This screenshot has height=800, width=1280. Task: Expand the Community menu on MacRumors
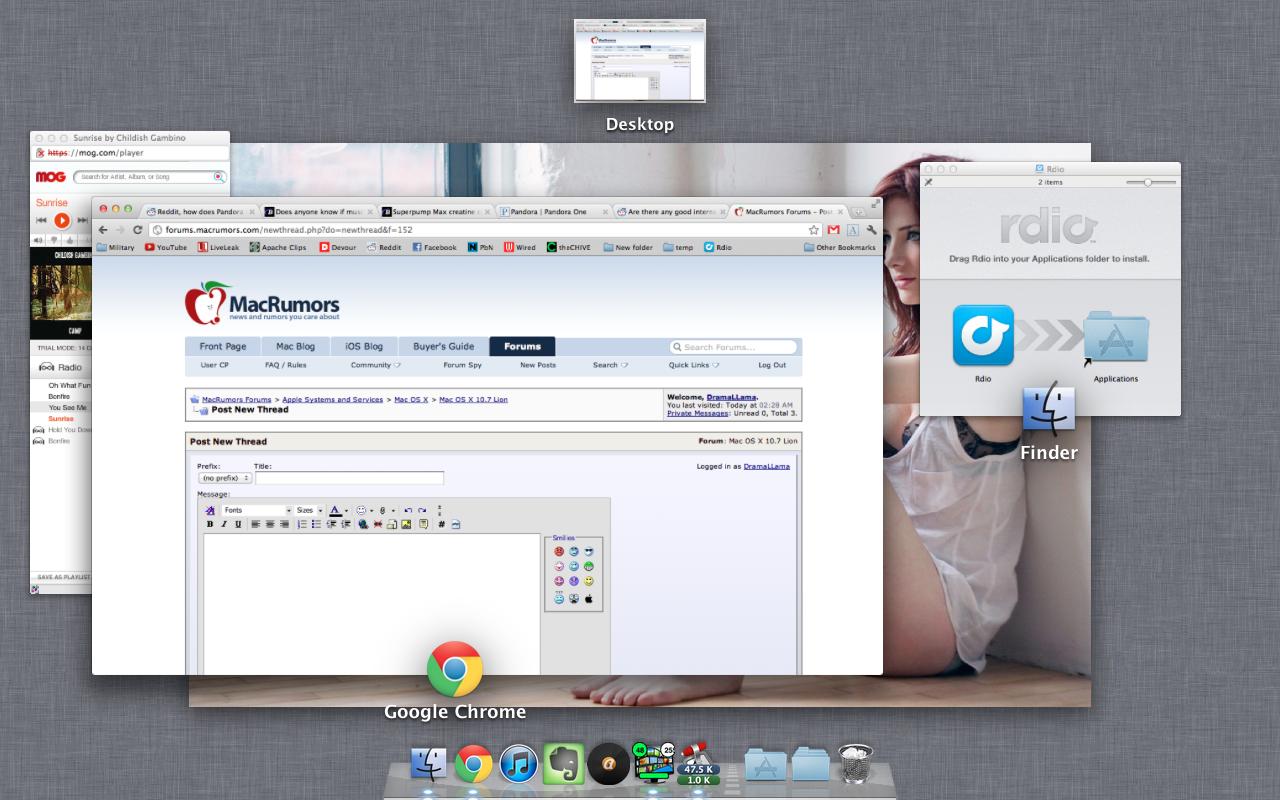[376, 365]
